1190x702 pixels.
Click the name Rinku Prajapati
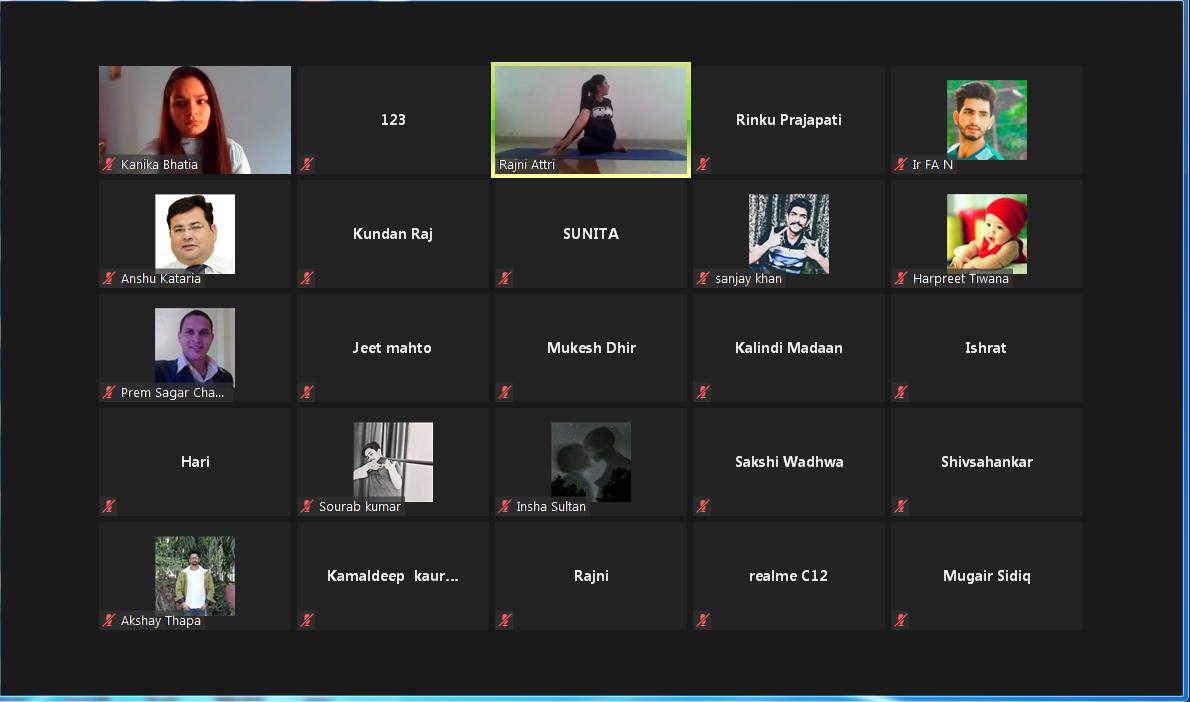(x=789, y=120)
